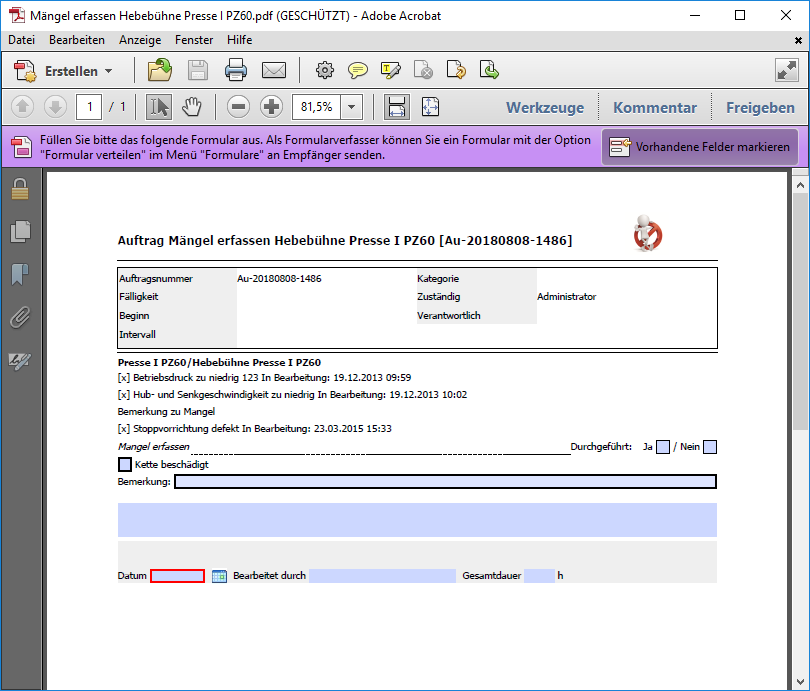Click the Auftrag Mängel erfassen heading

coord(345,241)
